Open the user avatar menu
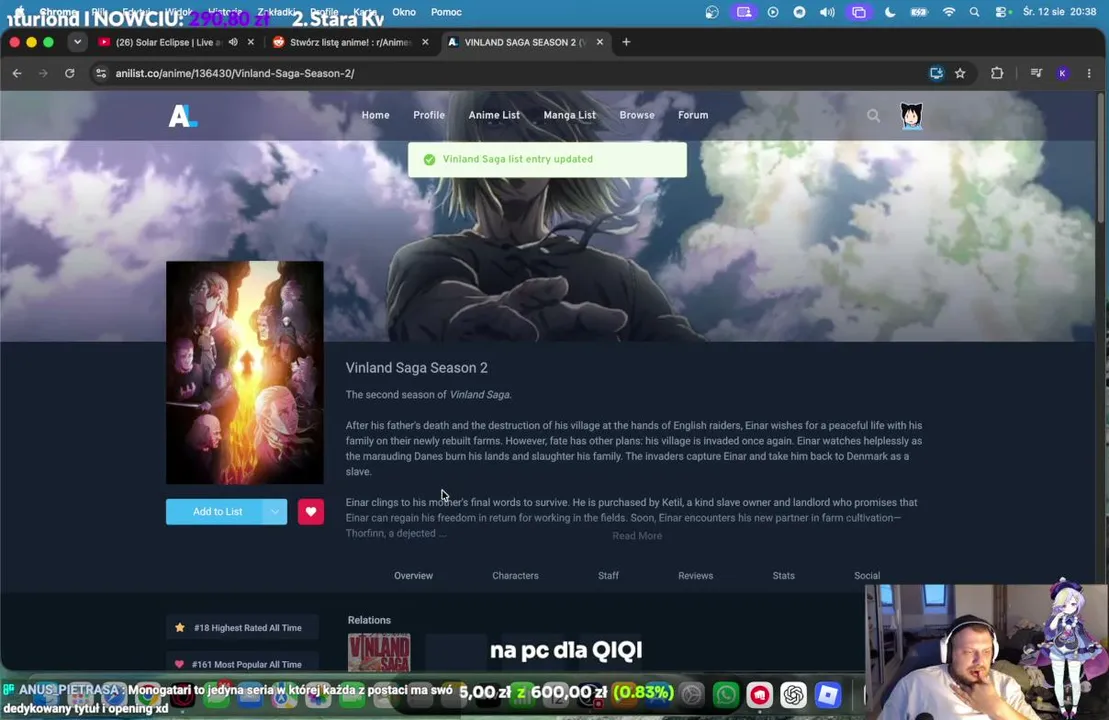The height and width of the screenshot is (720, 1109). 911,115
